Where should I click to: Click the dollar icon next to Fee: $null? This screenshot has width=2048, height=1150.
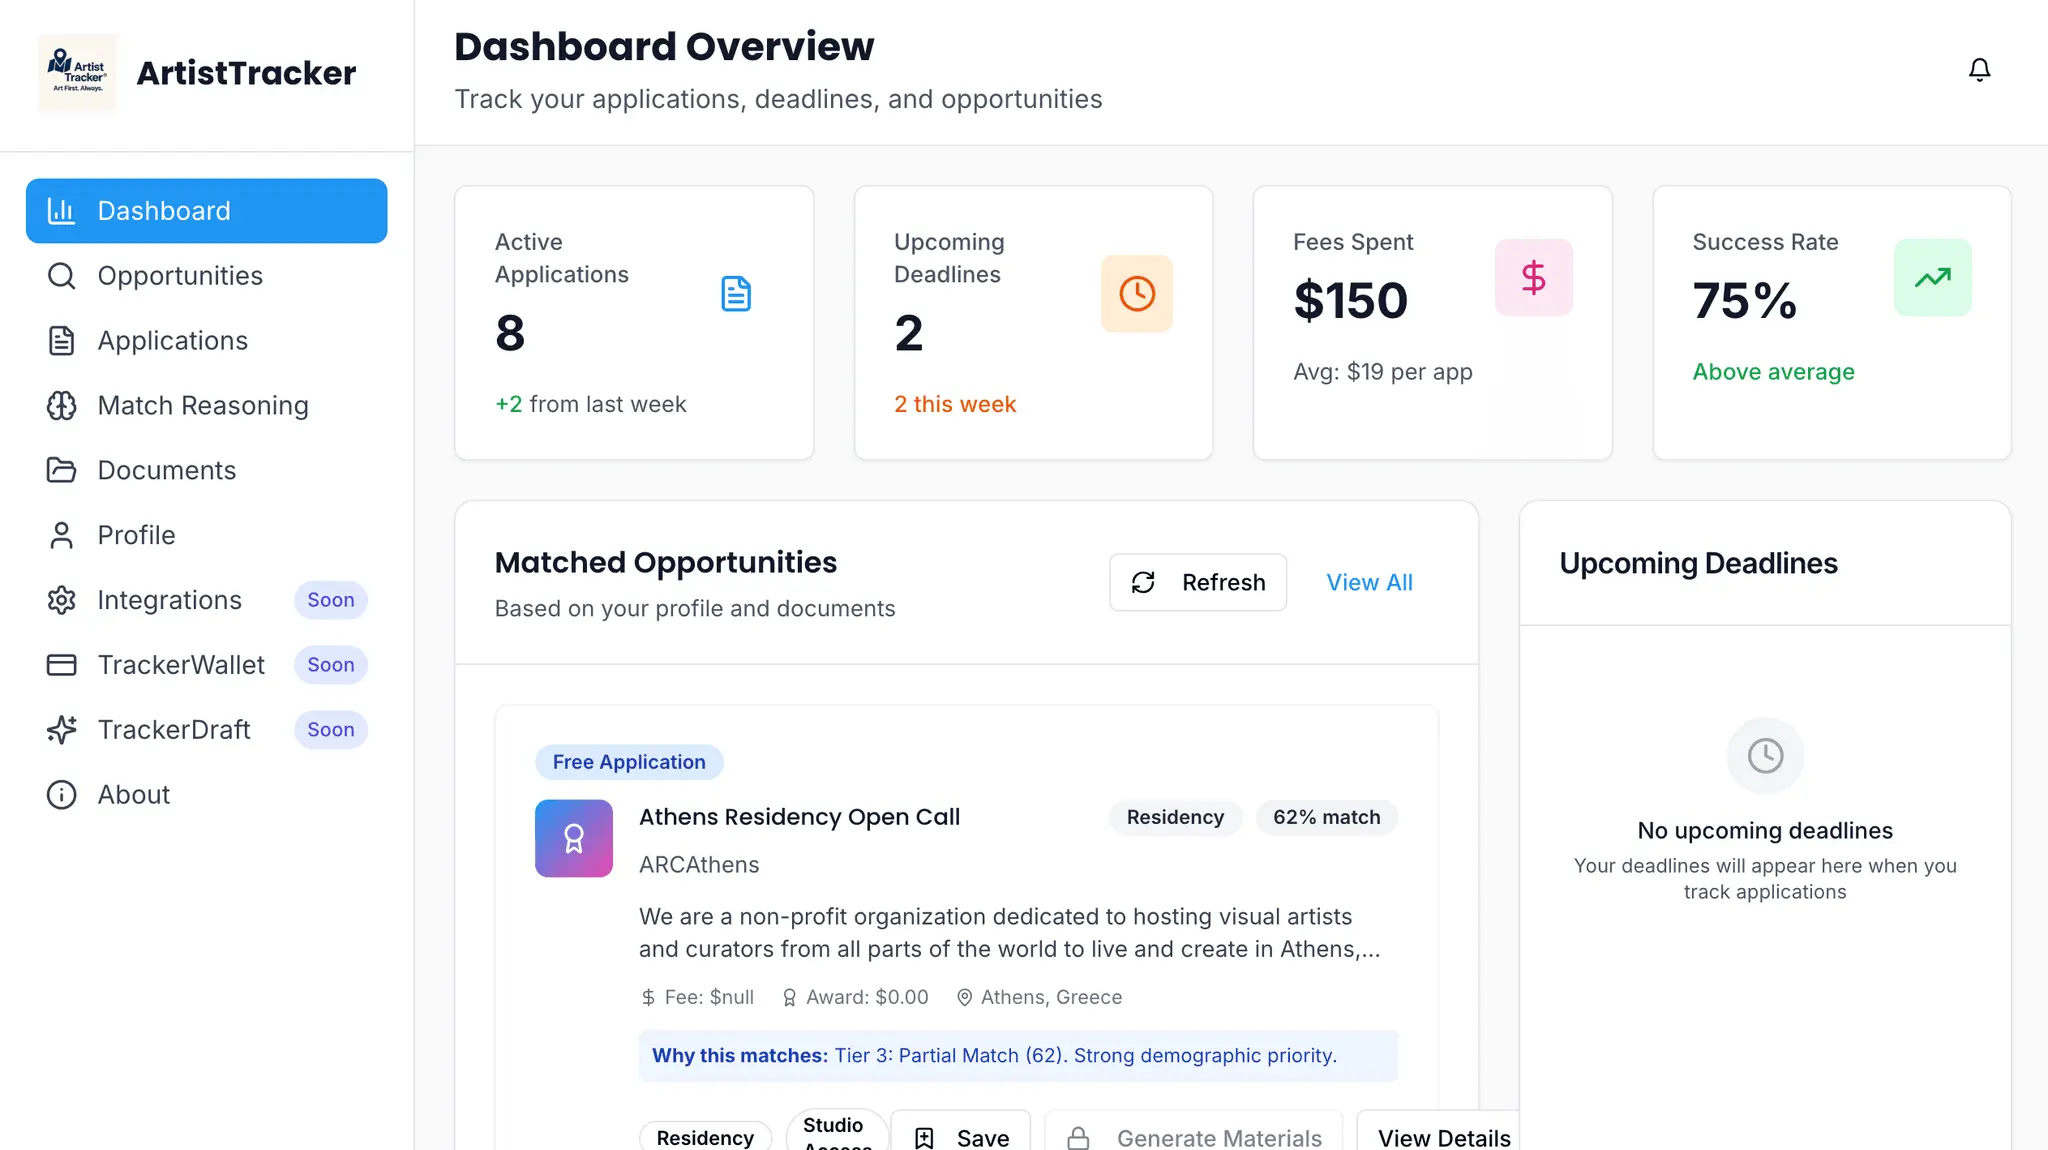coord(648,998)
